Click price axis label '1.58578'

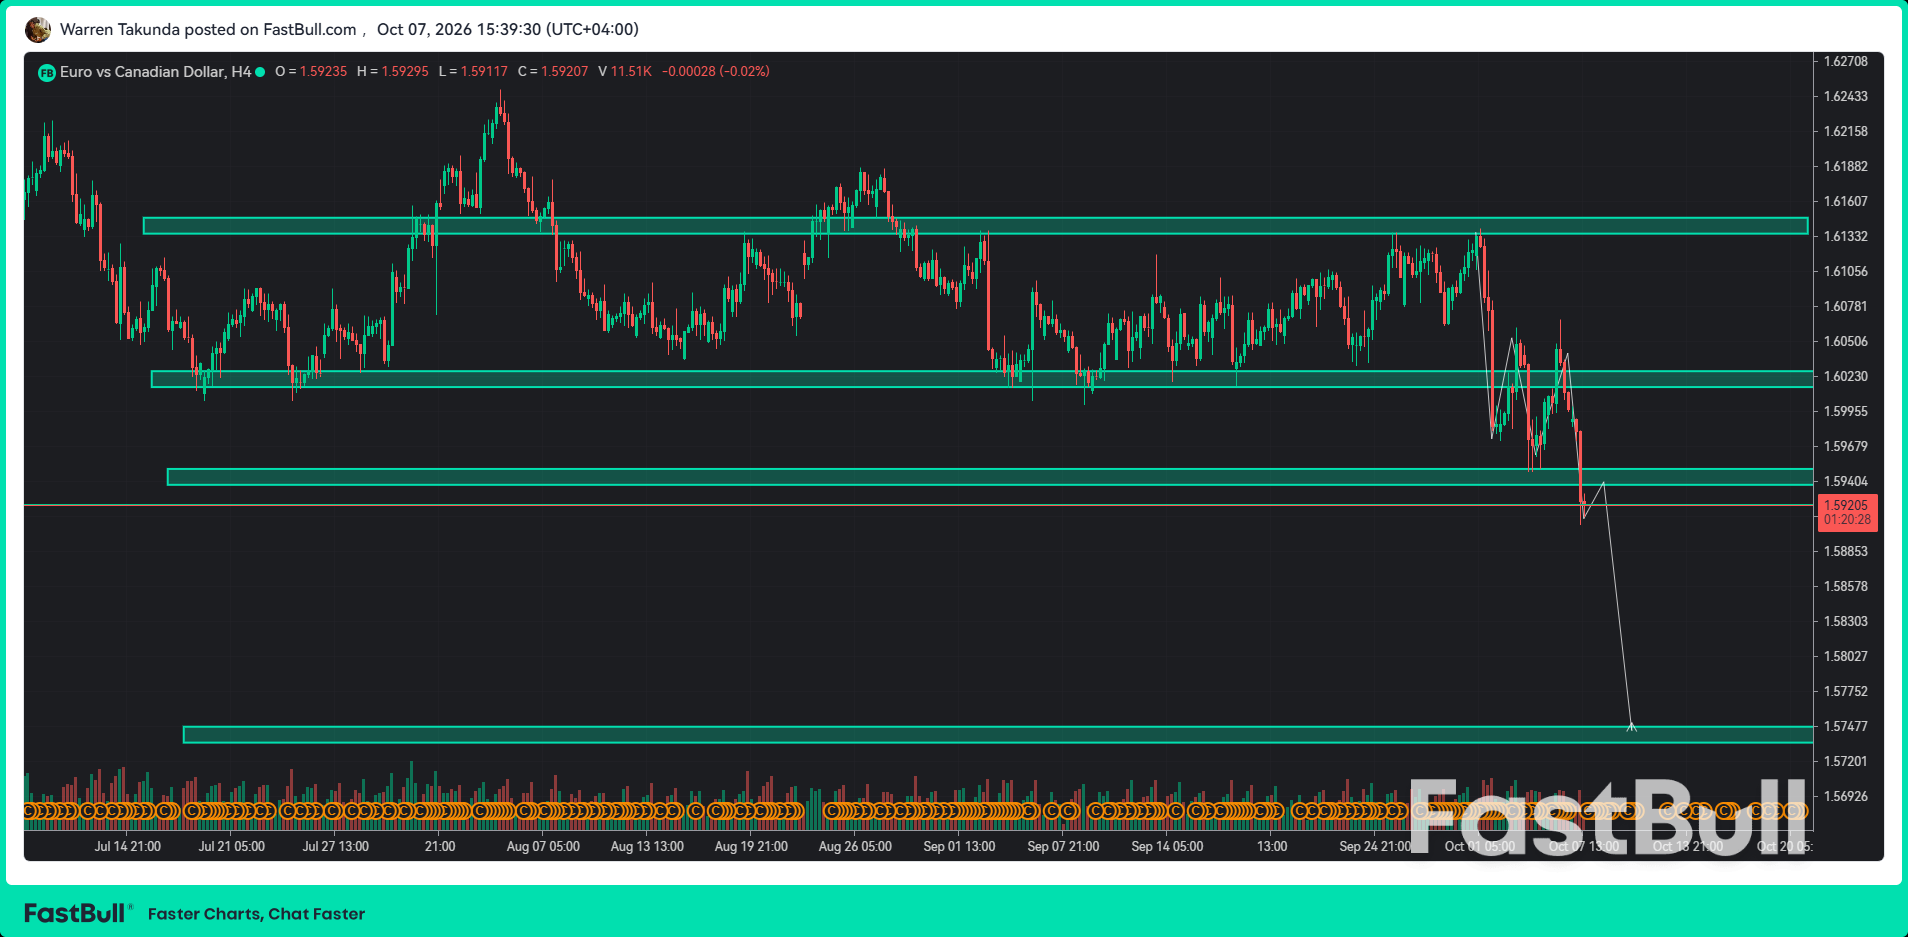pos(1845,586)
